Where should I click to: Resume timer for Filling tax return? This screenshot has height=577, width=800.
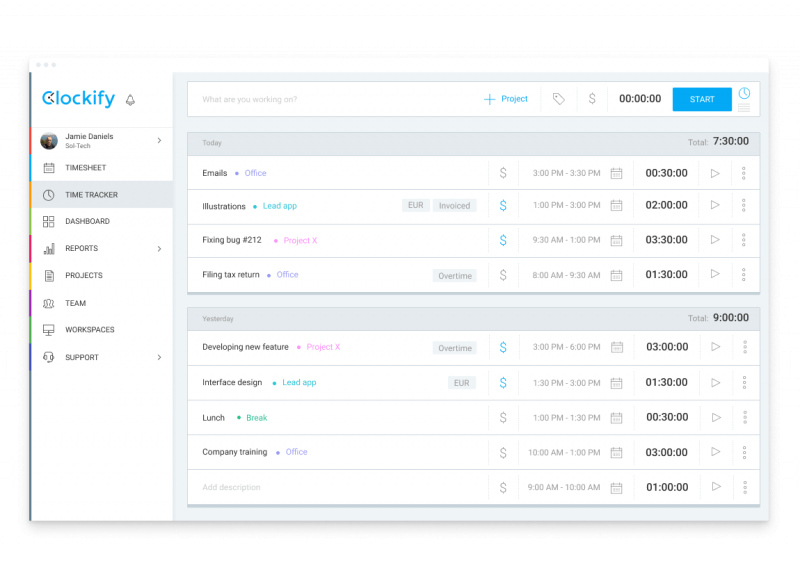(x=715, y=274)
